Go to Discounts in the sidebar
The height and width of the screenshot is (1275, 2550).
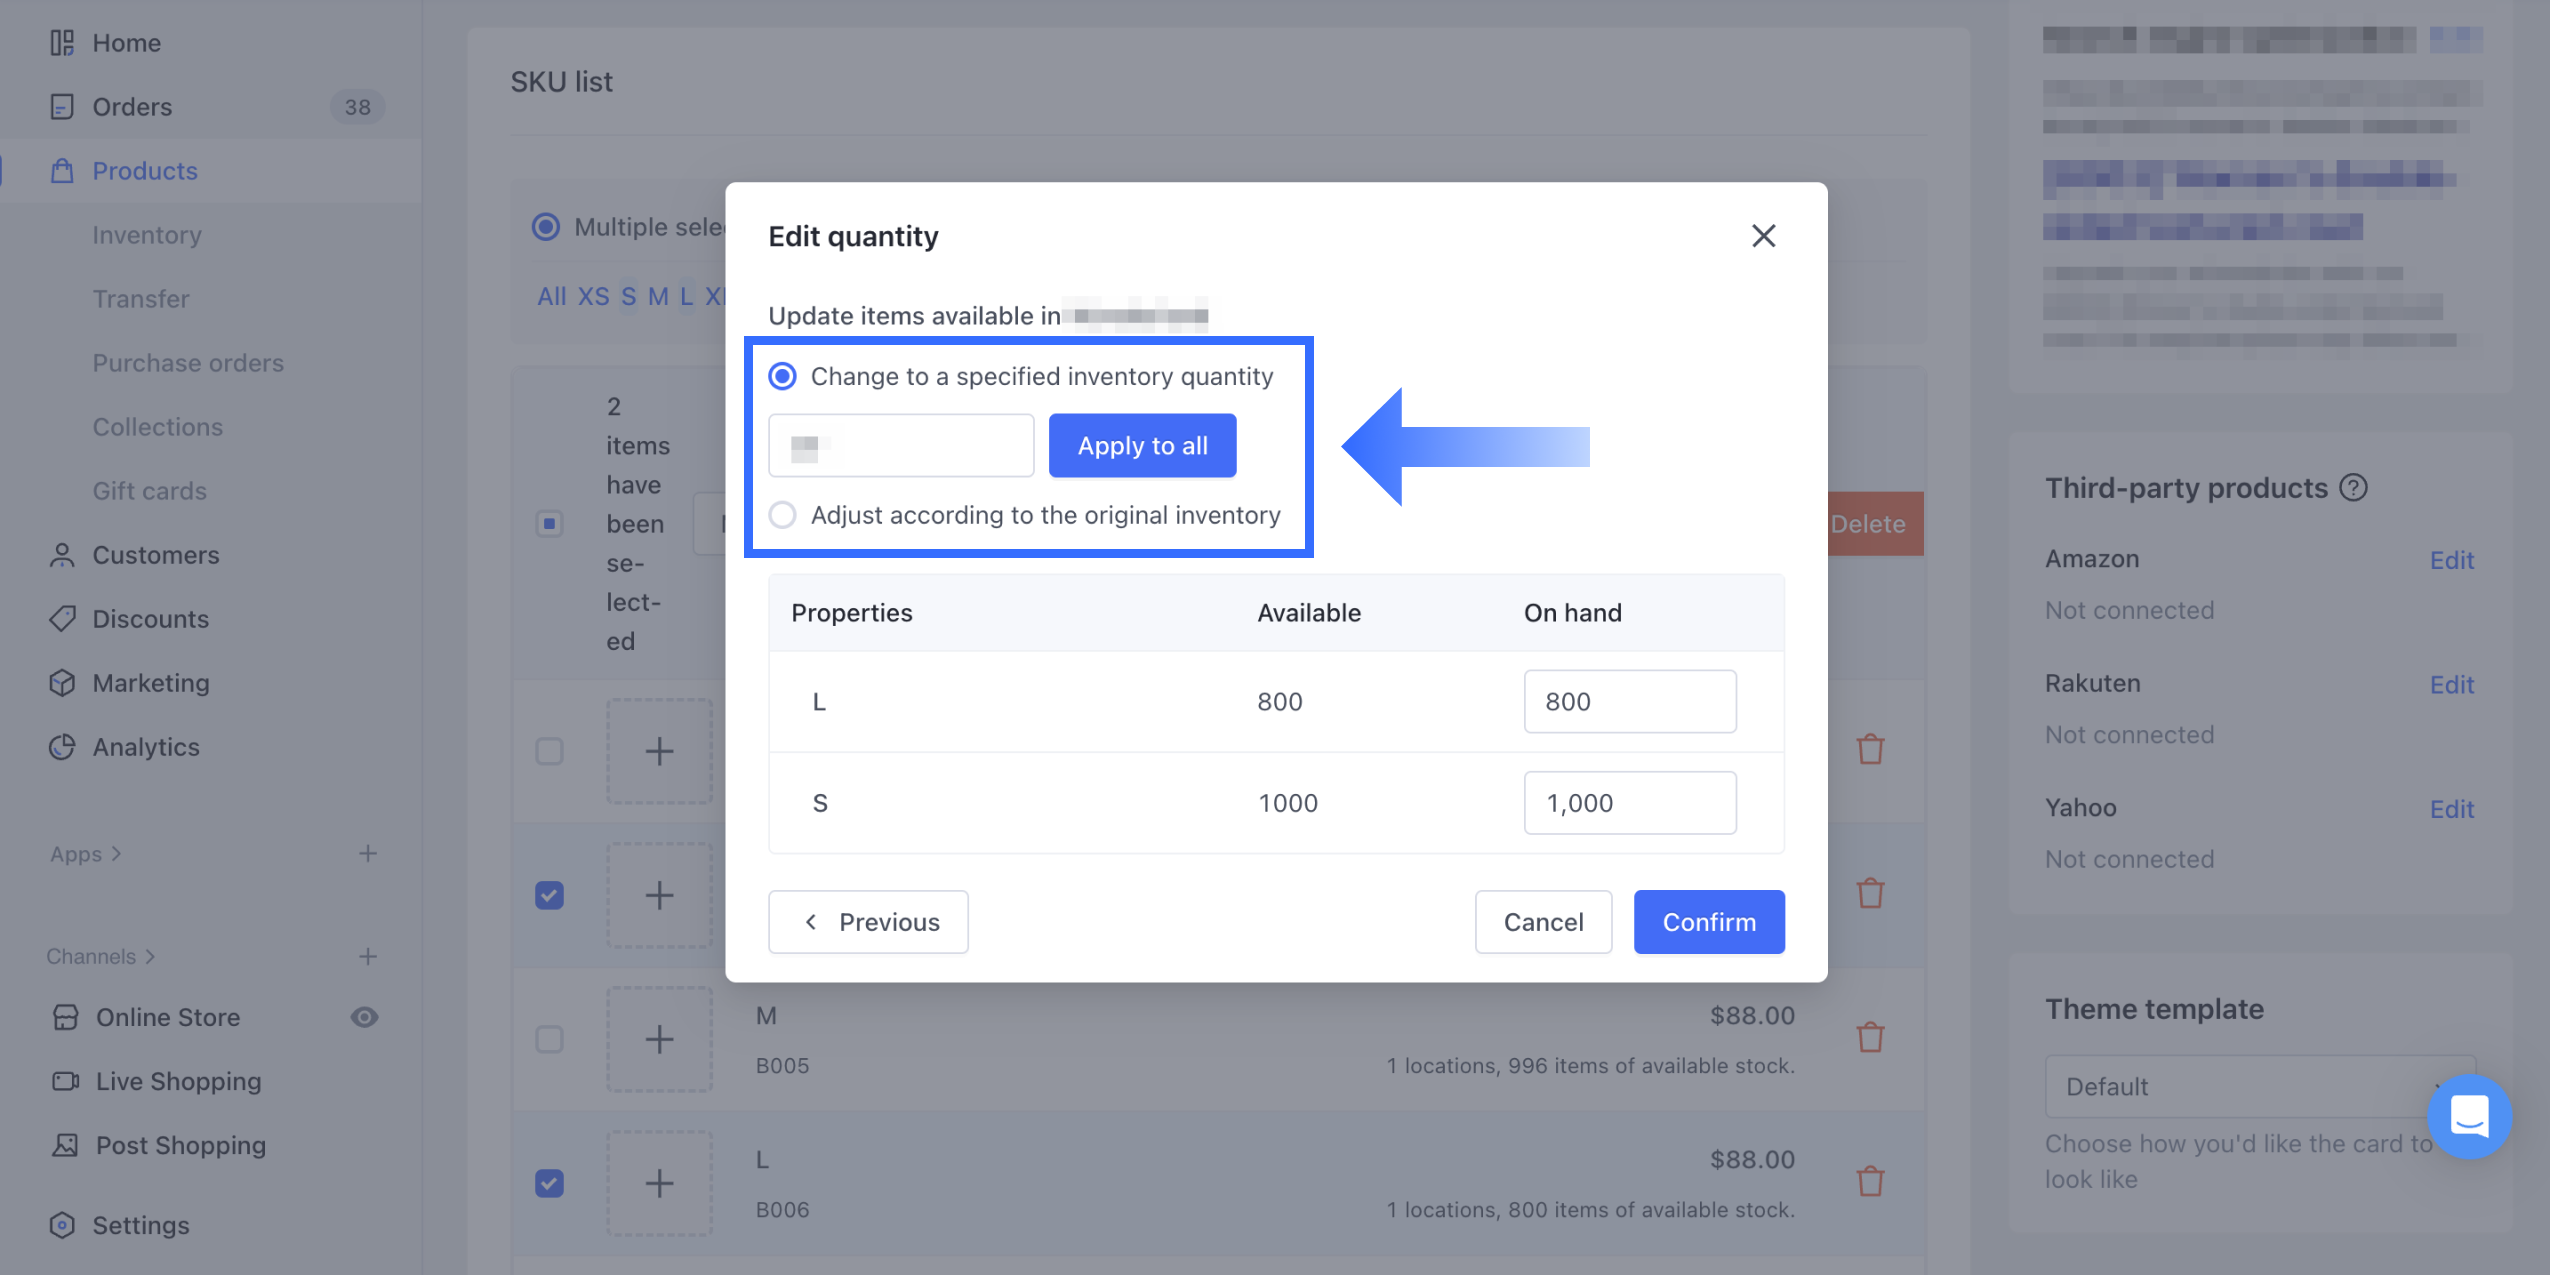(x=150, y=619)
